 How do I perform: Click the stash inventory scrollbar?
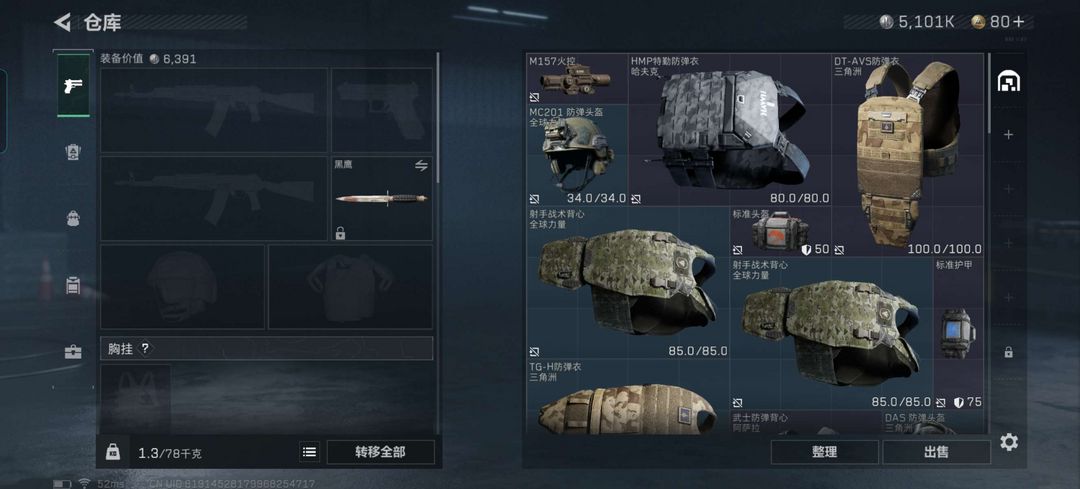pyautogui.click(x=990, y=92)
